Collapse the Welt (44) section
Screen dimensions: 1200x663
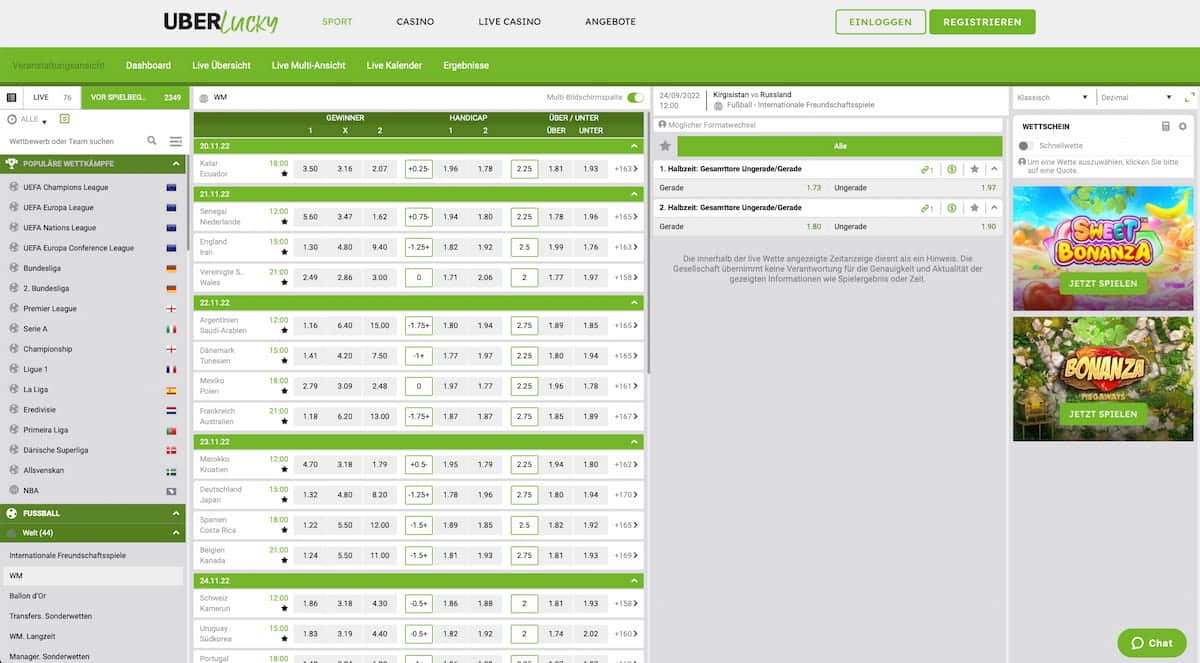click(x=176, y=533)
